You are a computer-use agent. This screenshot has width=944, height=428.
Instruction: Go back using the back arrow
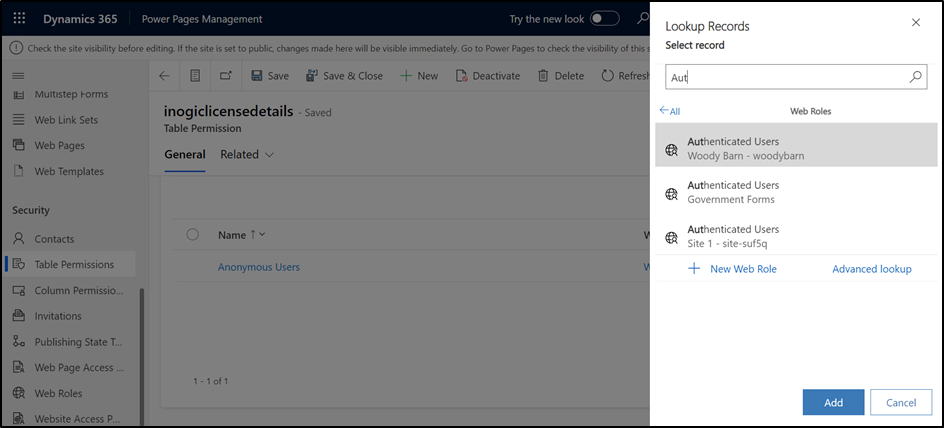[164, 76]
